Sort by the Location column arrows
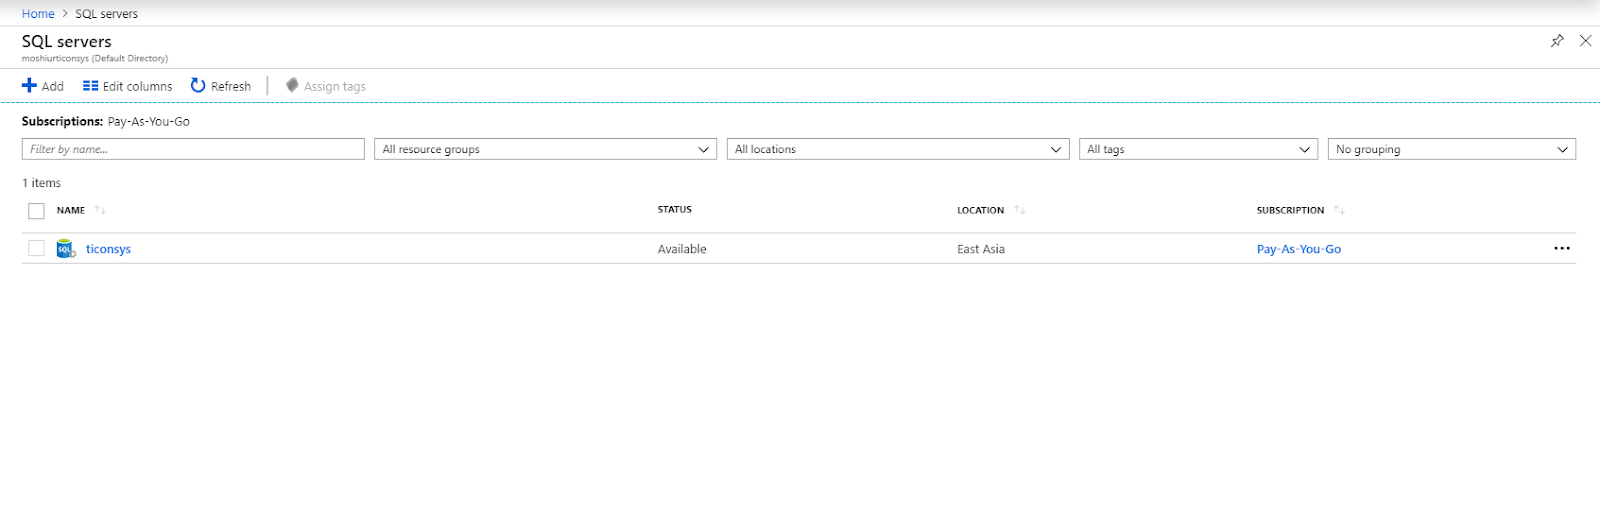This screenshot has height=517, width=1600. click(1019, 210)
